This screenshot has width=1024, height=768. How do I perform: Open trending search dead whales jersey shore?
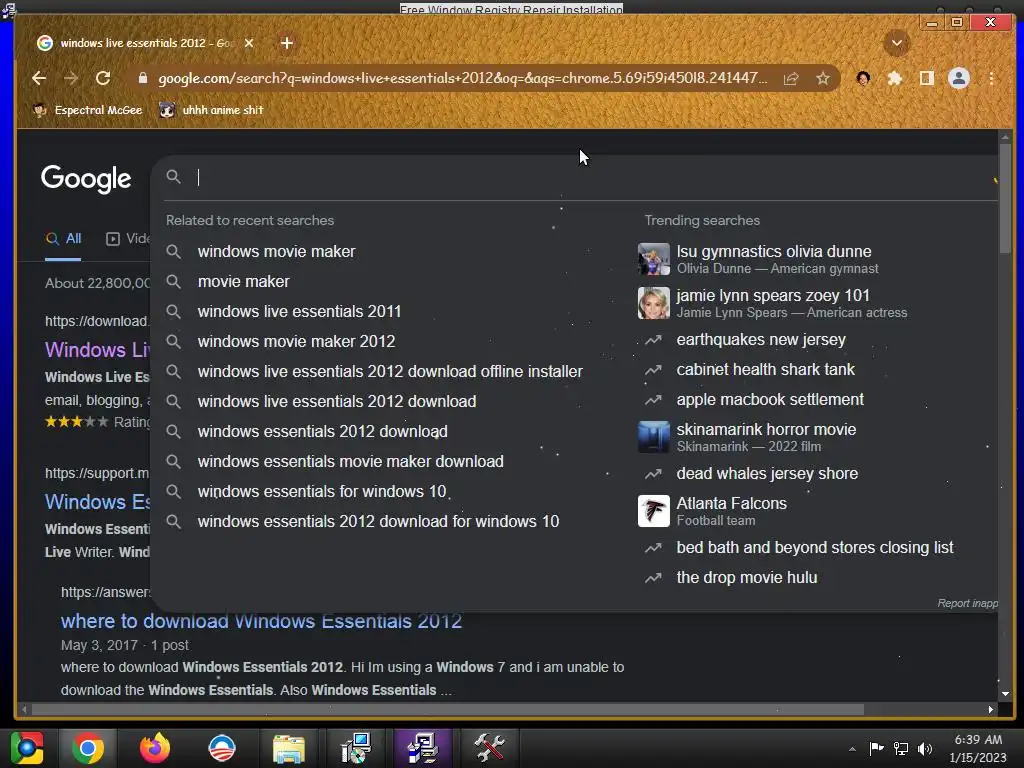click(x=767, y=473)
